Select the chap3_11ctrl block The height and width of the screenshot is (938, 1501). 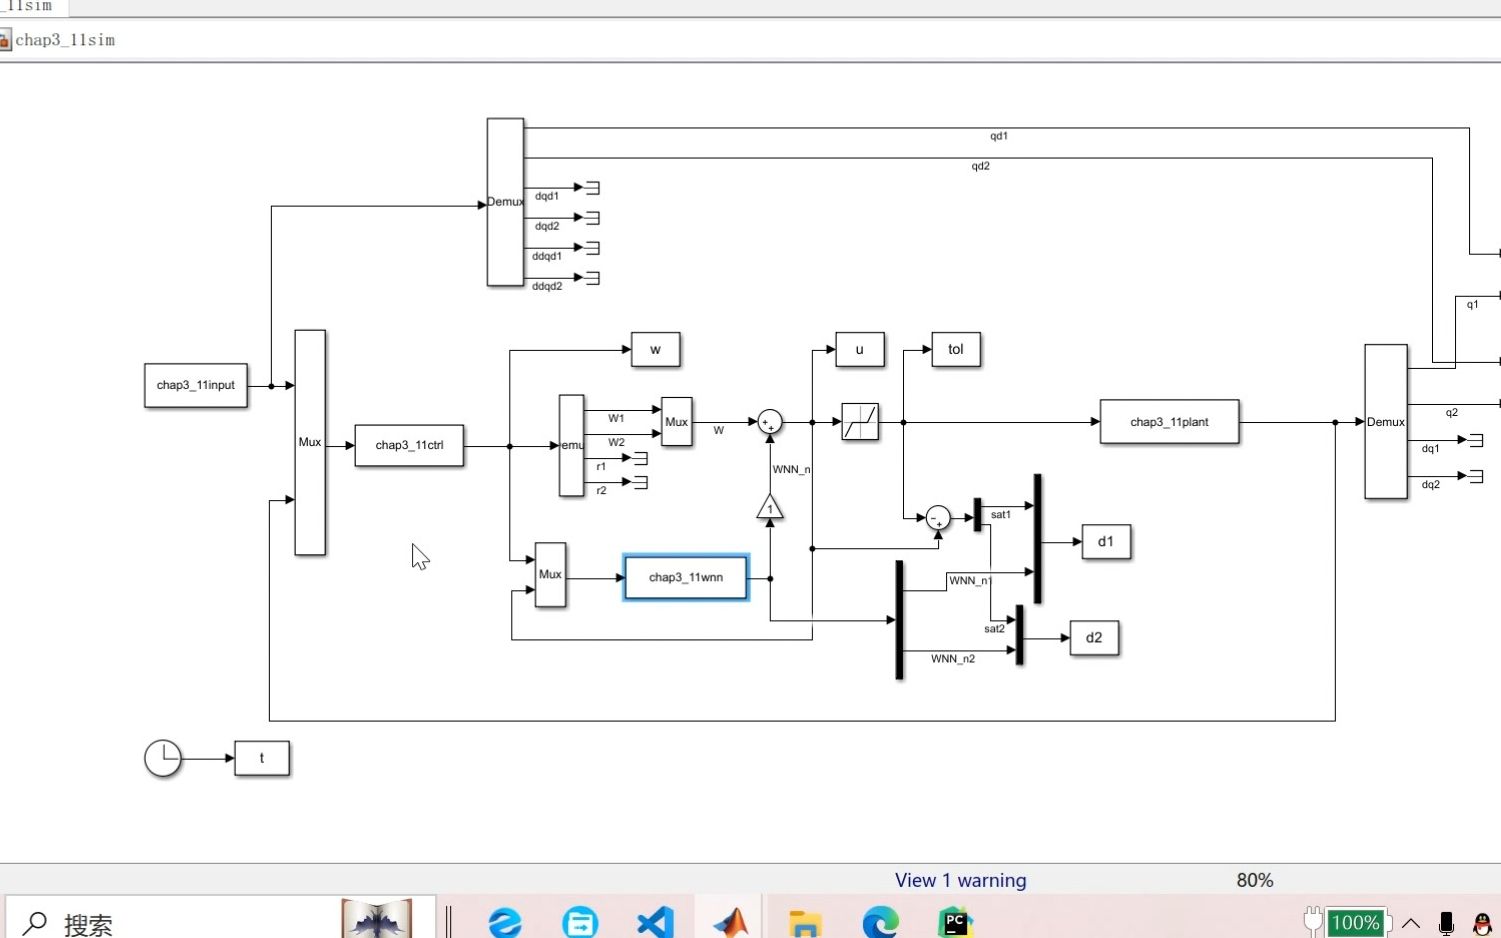[409, 445]
